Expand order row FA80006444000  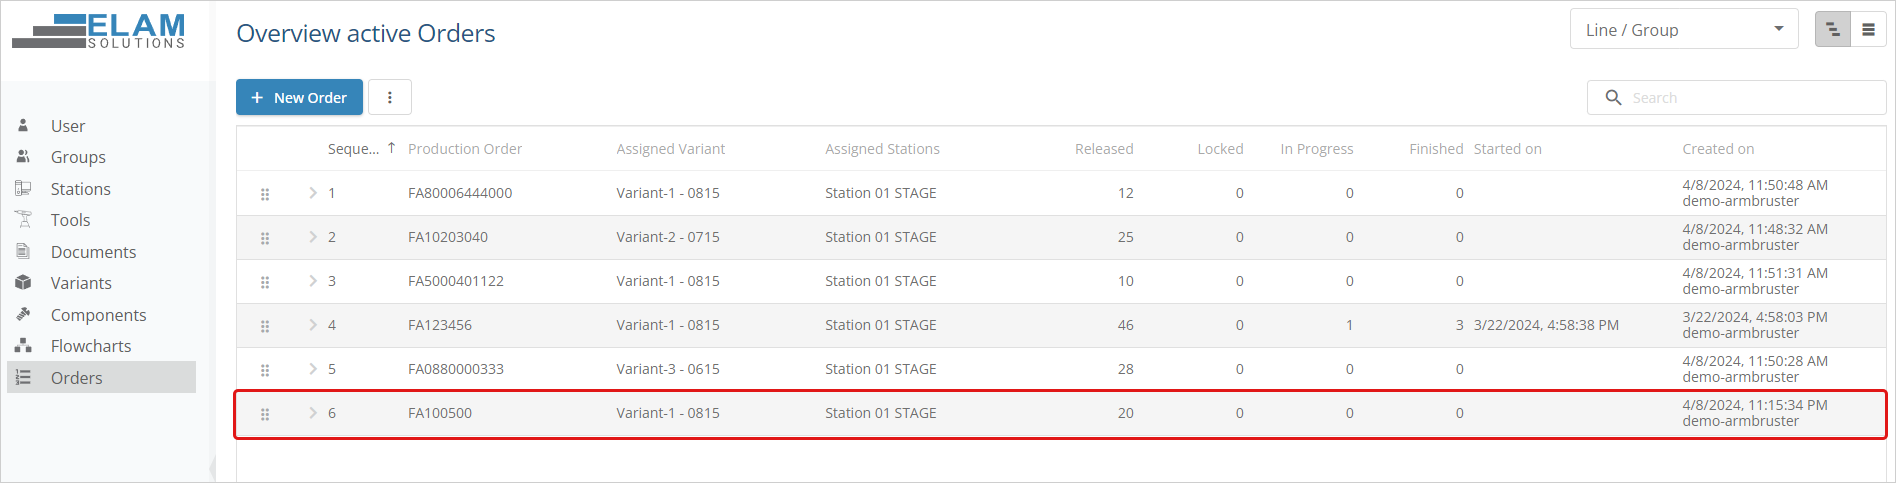point(313,193)
